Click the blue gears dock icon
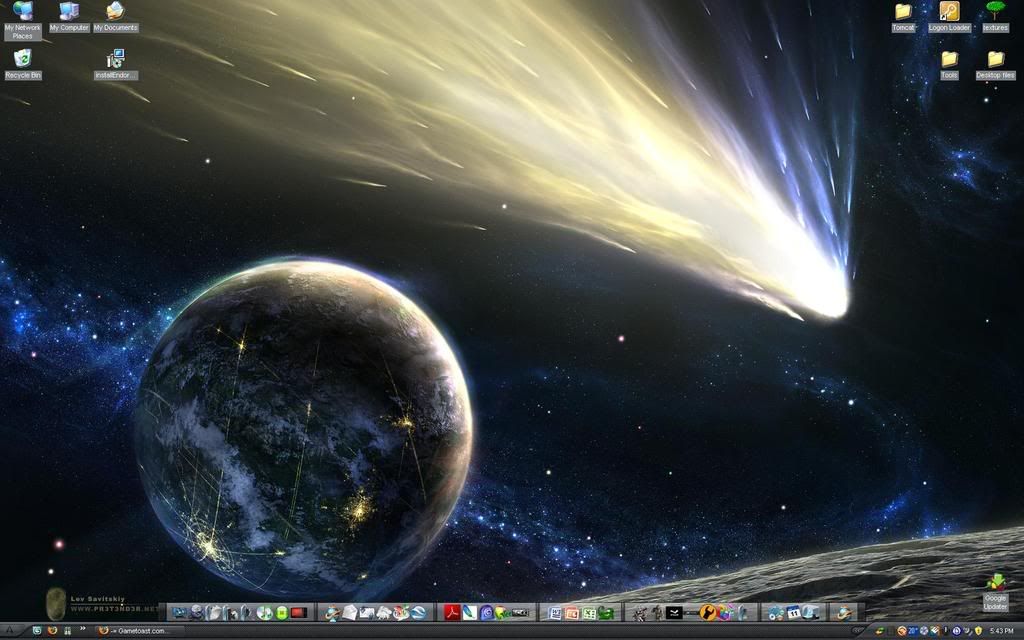 point(775,613)
